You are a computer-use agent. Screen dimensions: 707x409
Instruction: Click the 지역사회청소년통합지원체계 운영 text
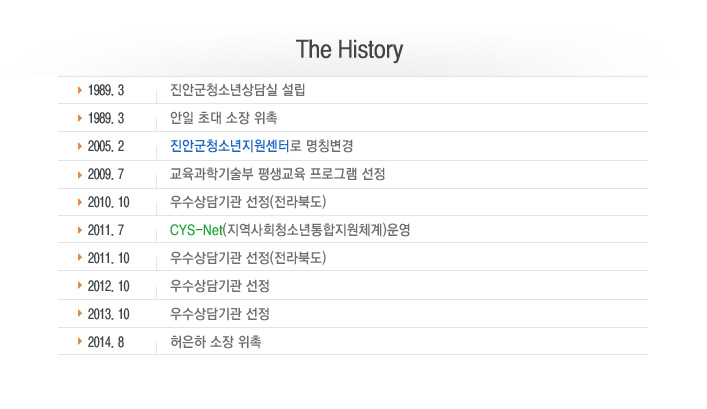317,230
